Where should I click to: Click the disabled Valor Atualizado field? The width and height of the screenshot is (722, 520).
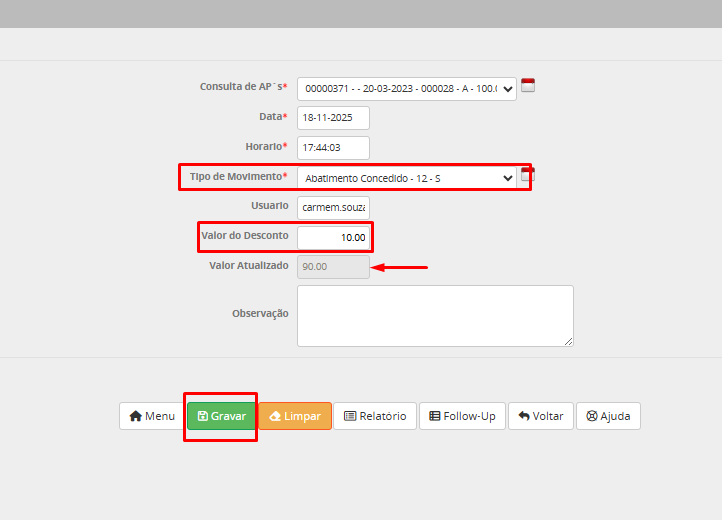click(x=333, y=267)
